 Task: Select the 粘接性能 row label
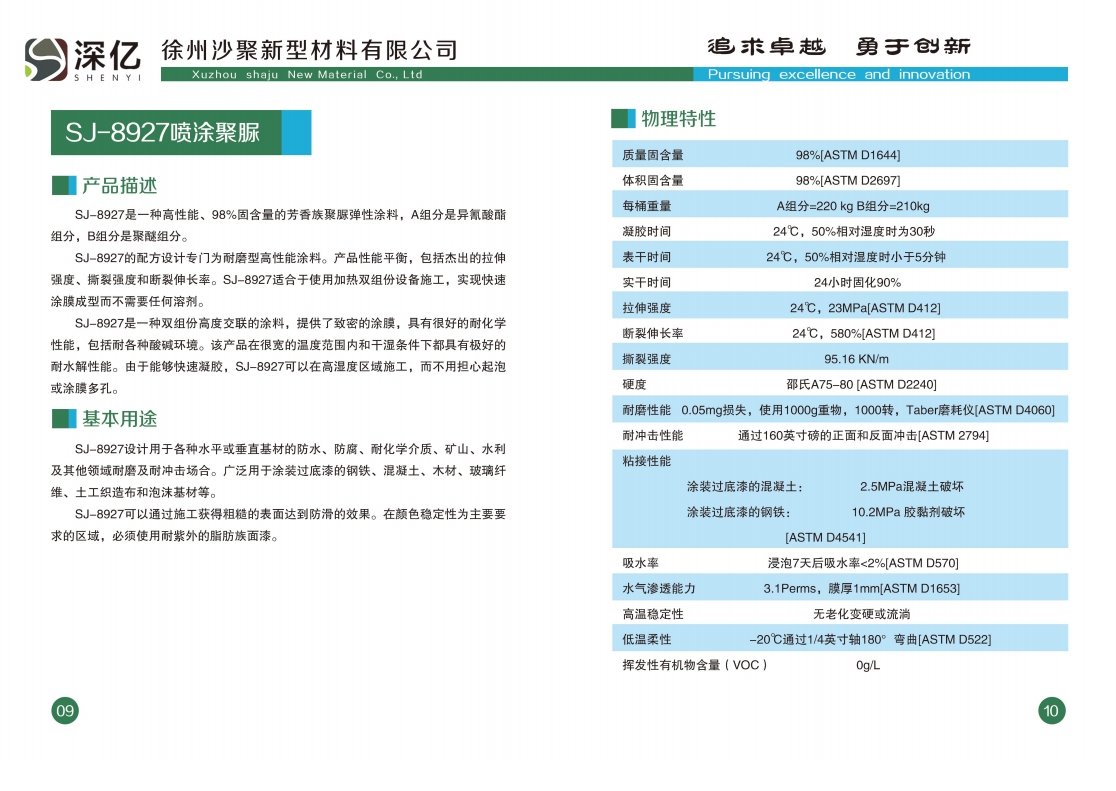(647, 461)
